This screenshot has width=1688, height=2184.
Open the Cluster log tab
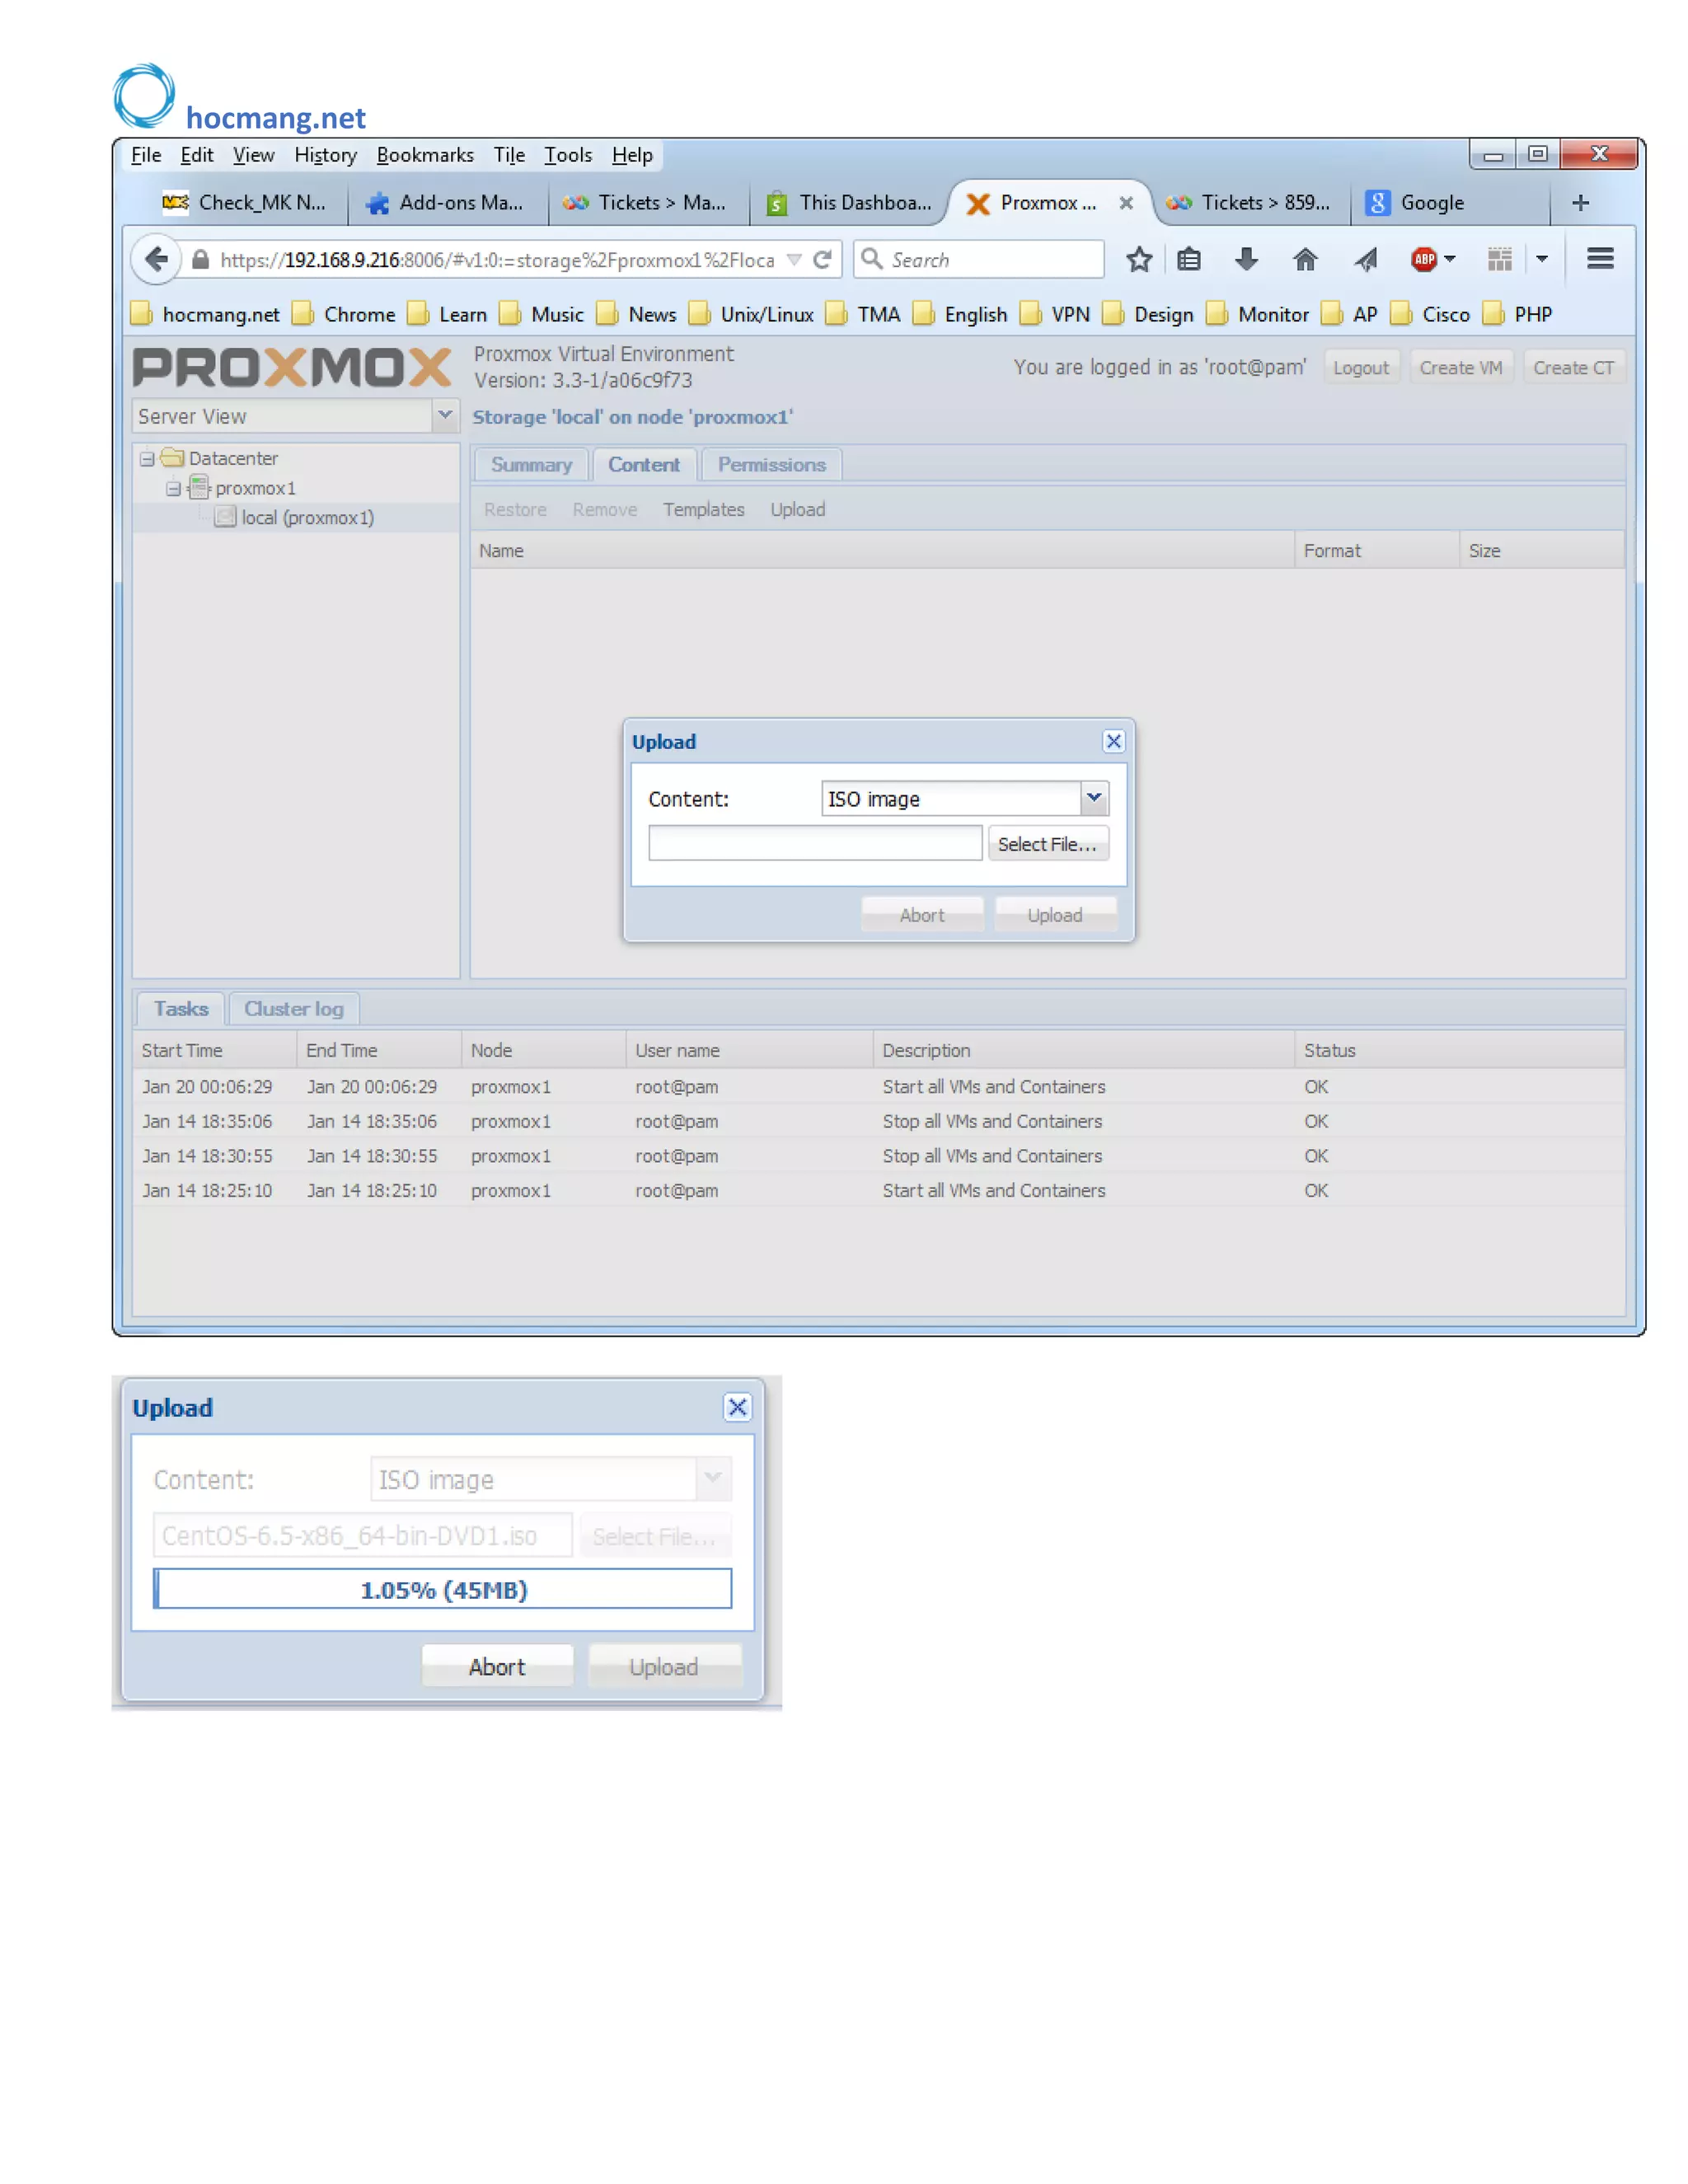pos(293,1009)
